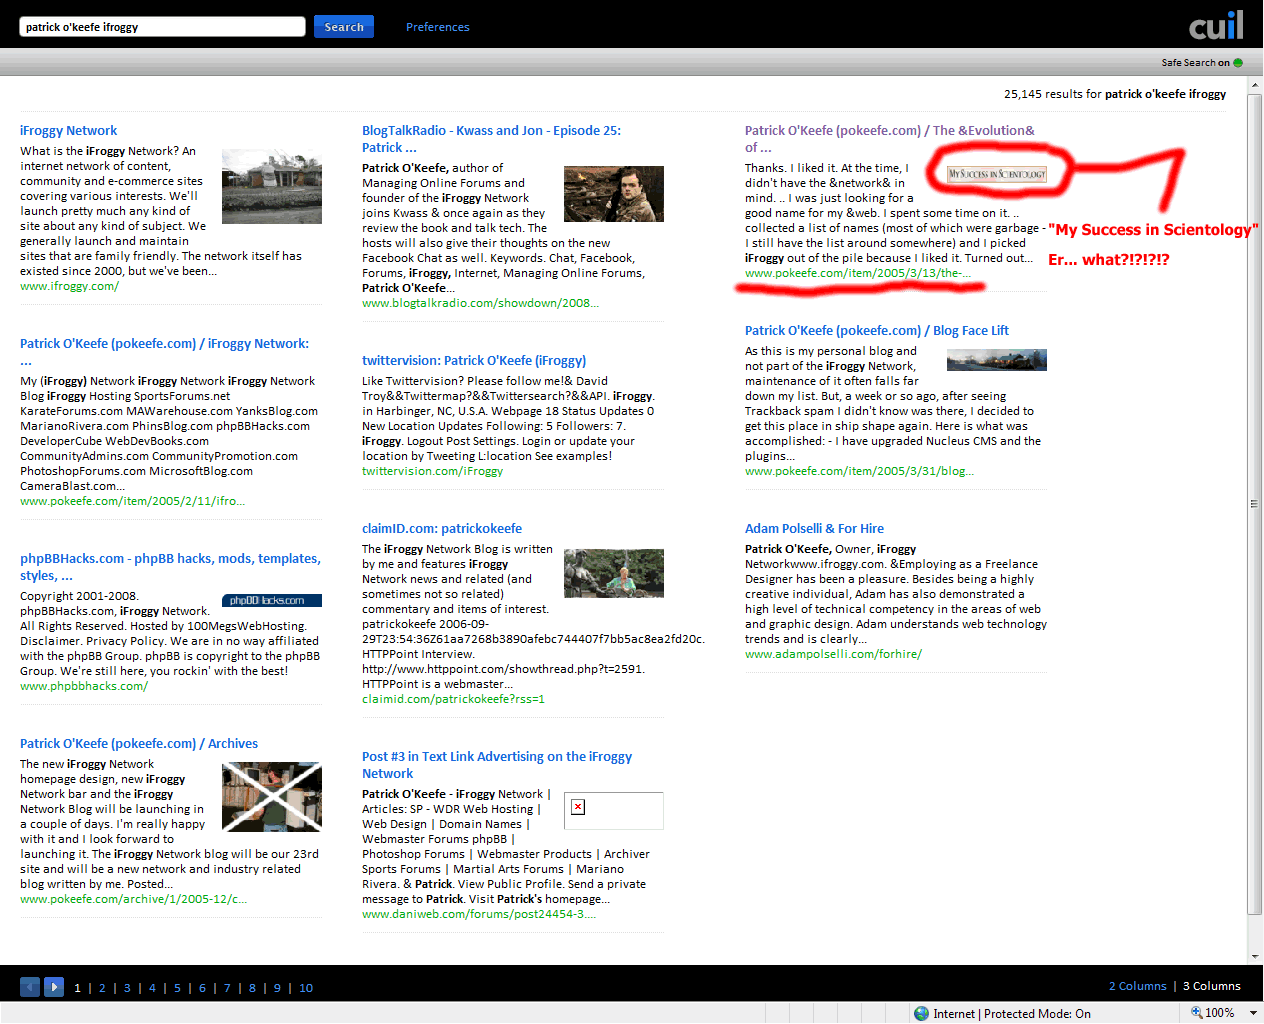This screenshot has height=1024, width=1264.
Task: Open daniweb.com/forums/post24454 URL
Action: (479, 914)
